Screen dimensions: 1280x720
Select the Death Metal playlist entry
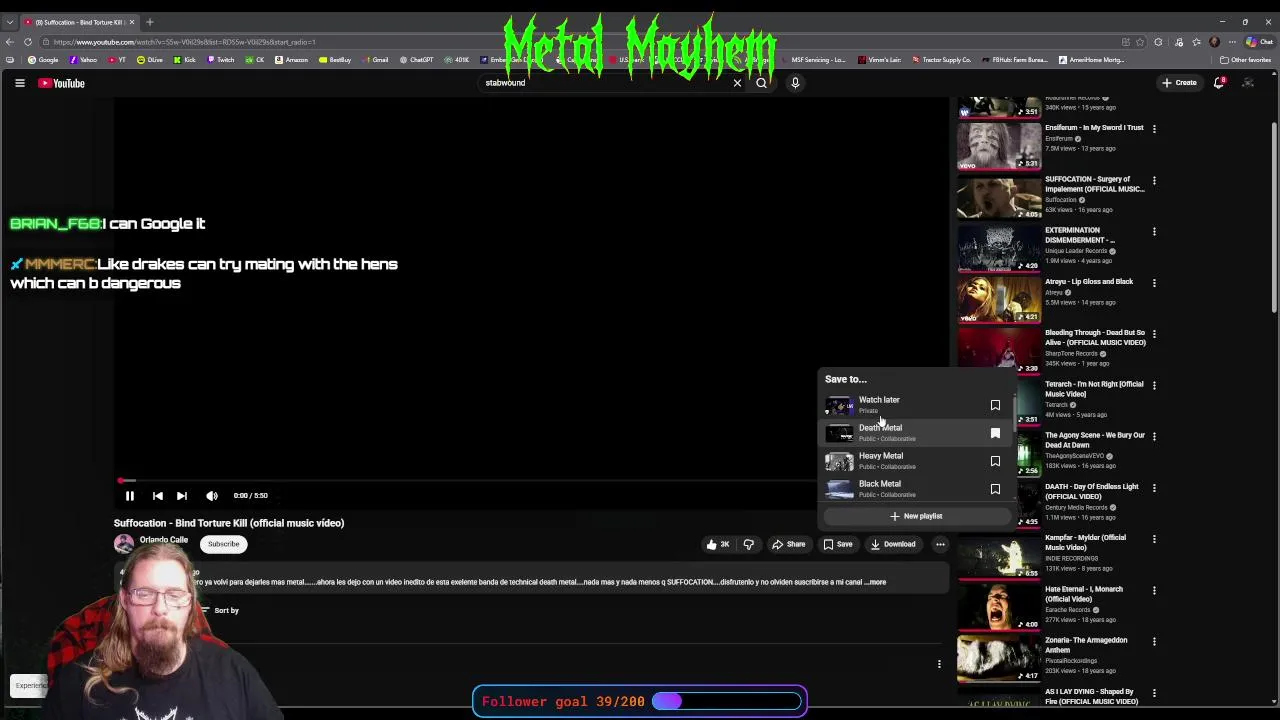click(x=915, y=433)
